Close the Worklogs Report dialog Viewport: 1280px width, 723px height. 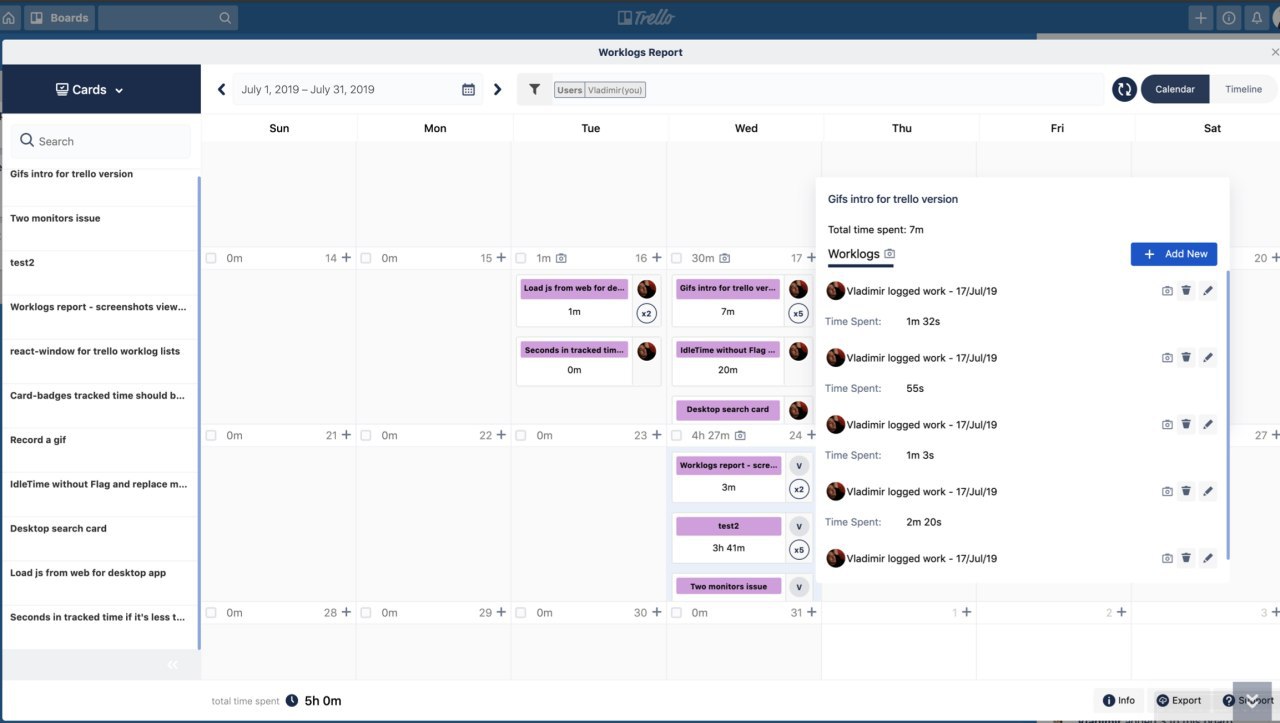tap(1274, 52)
